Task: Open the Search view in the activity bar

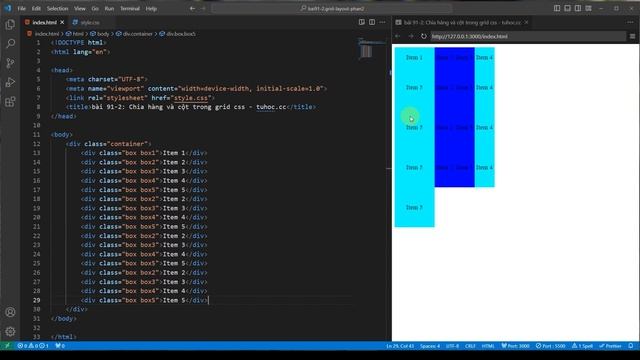Action: (10, 43)
